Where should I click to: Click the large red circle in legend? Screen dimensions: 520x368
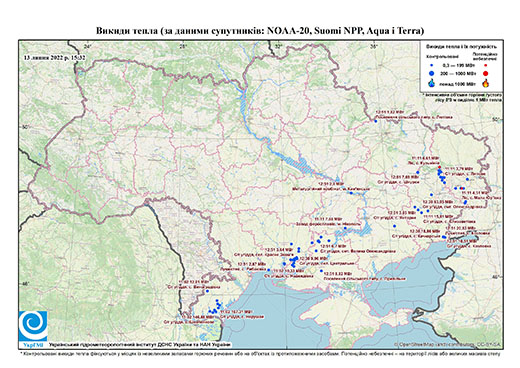coord(485,74)
